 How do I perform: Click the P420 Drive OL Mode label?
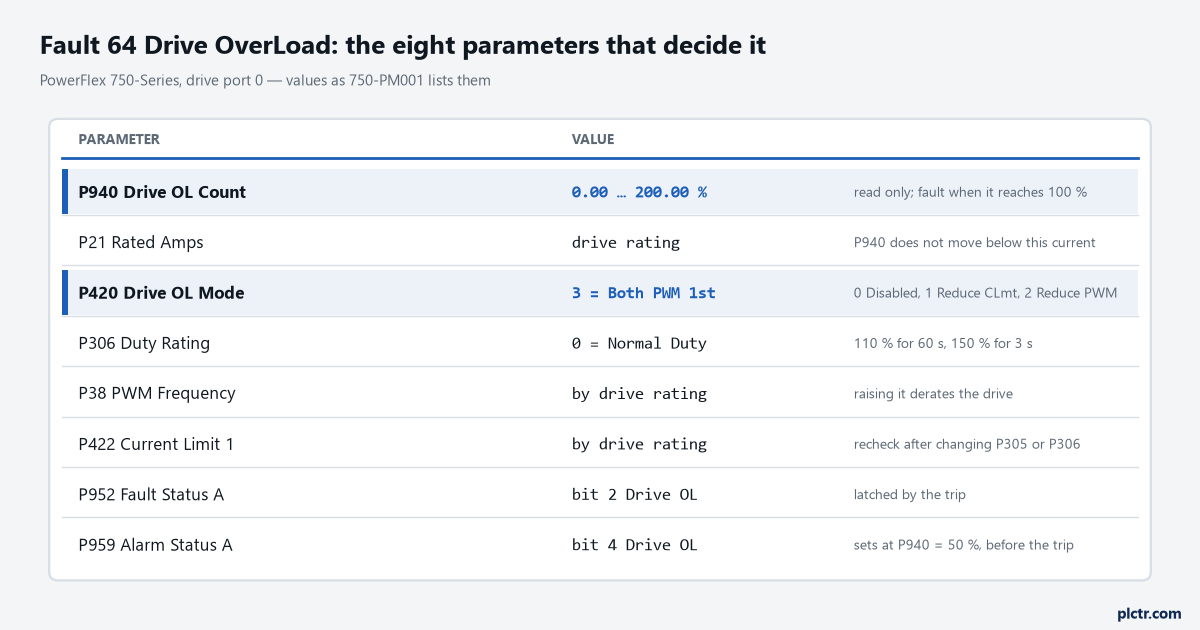tap(162, 293)
